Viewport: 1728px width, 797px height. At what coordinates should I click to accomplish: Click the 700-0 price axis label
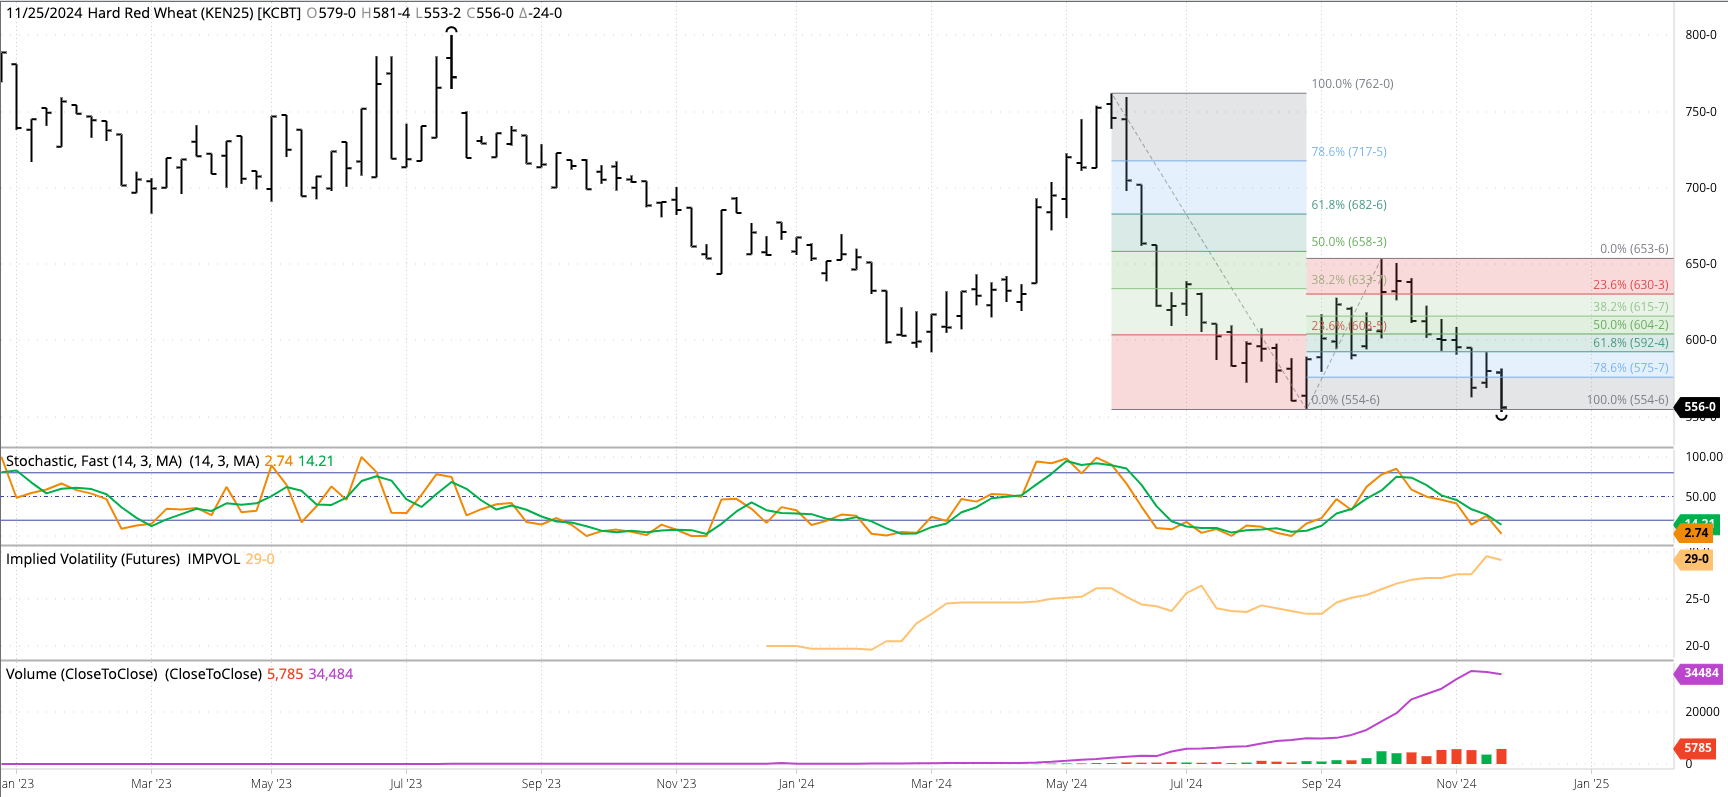click(1700, 188)
